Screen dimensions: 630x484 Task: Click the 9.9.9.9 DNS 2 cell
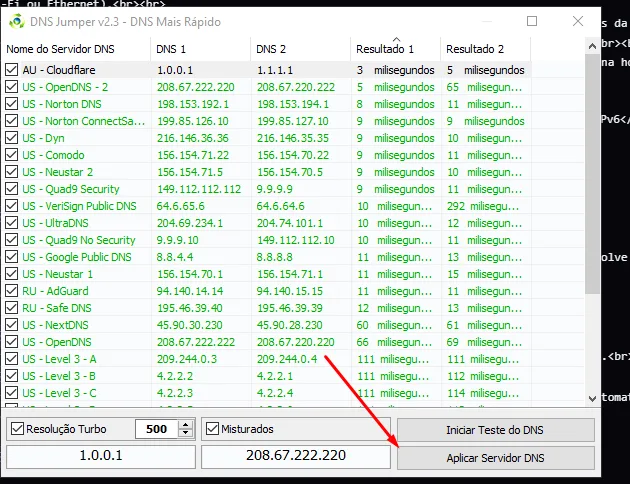click(275, 189)
